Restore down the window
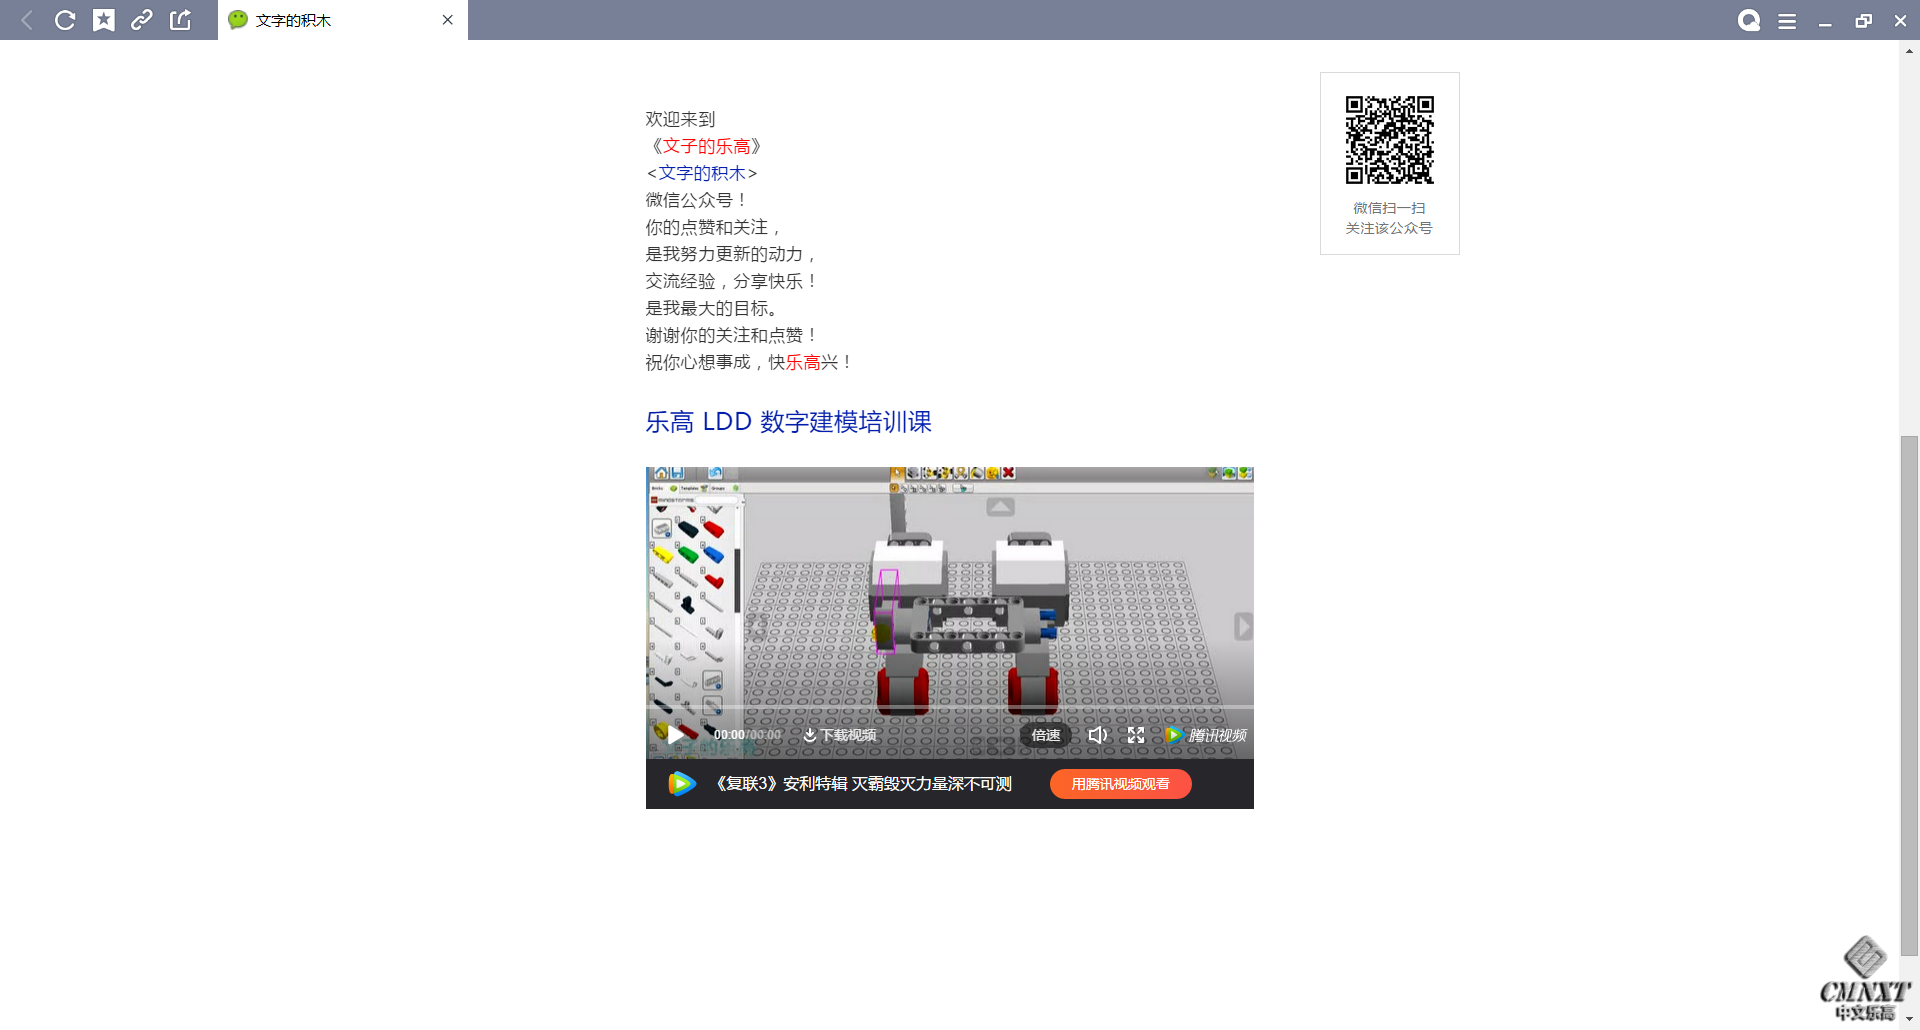The width and height of the screenshot is (1920, 1030). click(1863, 21)
